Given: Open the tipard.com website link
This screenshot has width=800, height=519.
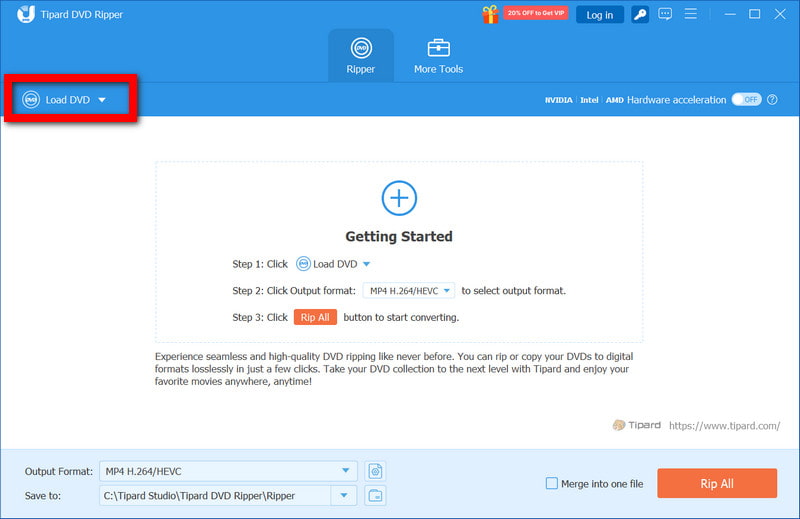Looking at the screenshot, I should click(x=724, y=425).
